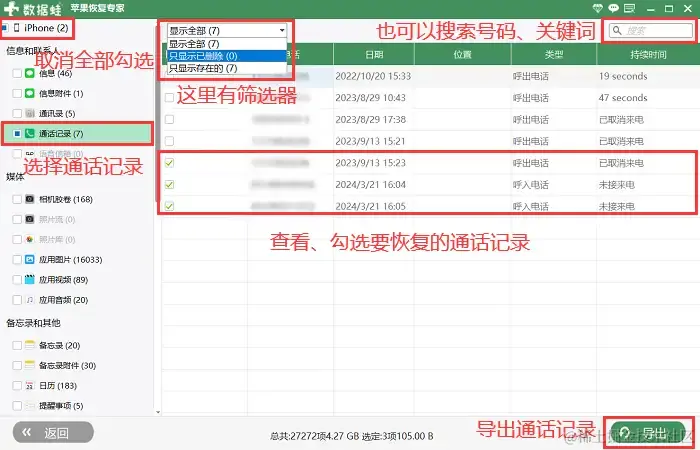The width and height of the screenshot is (700, 450).
Task: Select the 提醒事项 (5) category
Action: (61, 405)
